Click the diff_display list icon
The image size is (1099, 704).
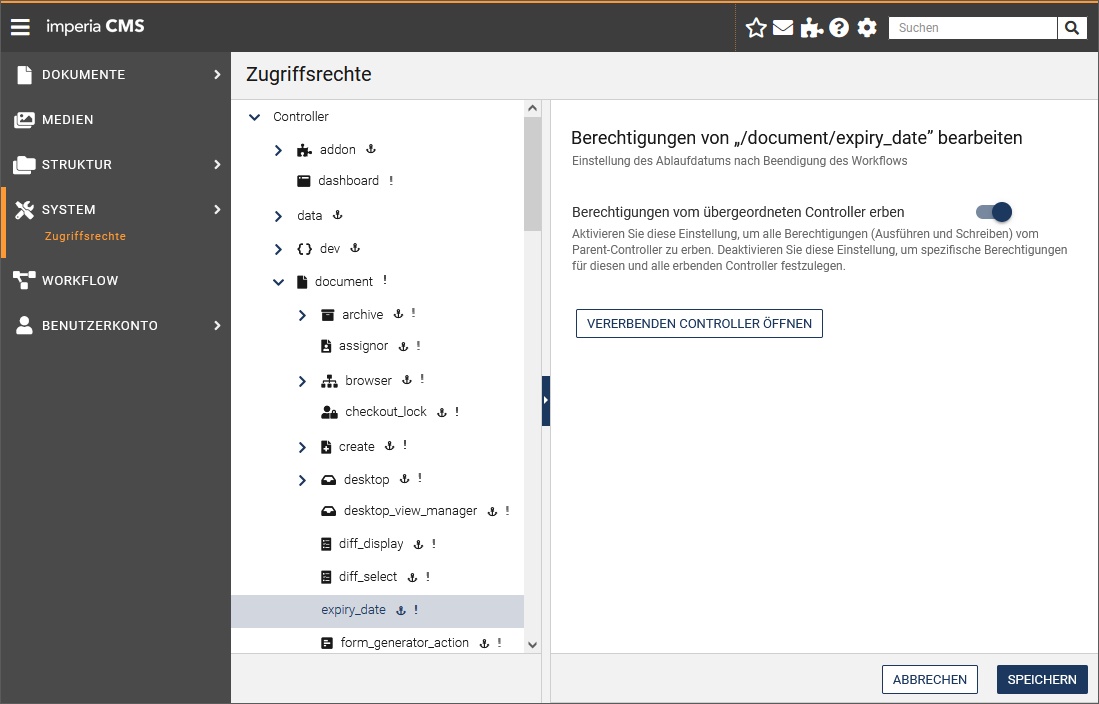(326, 544)
